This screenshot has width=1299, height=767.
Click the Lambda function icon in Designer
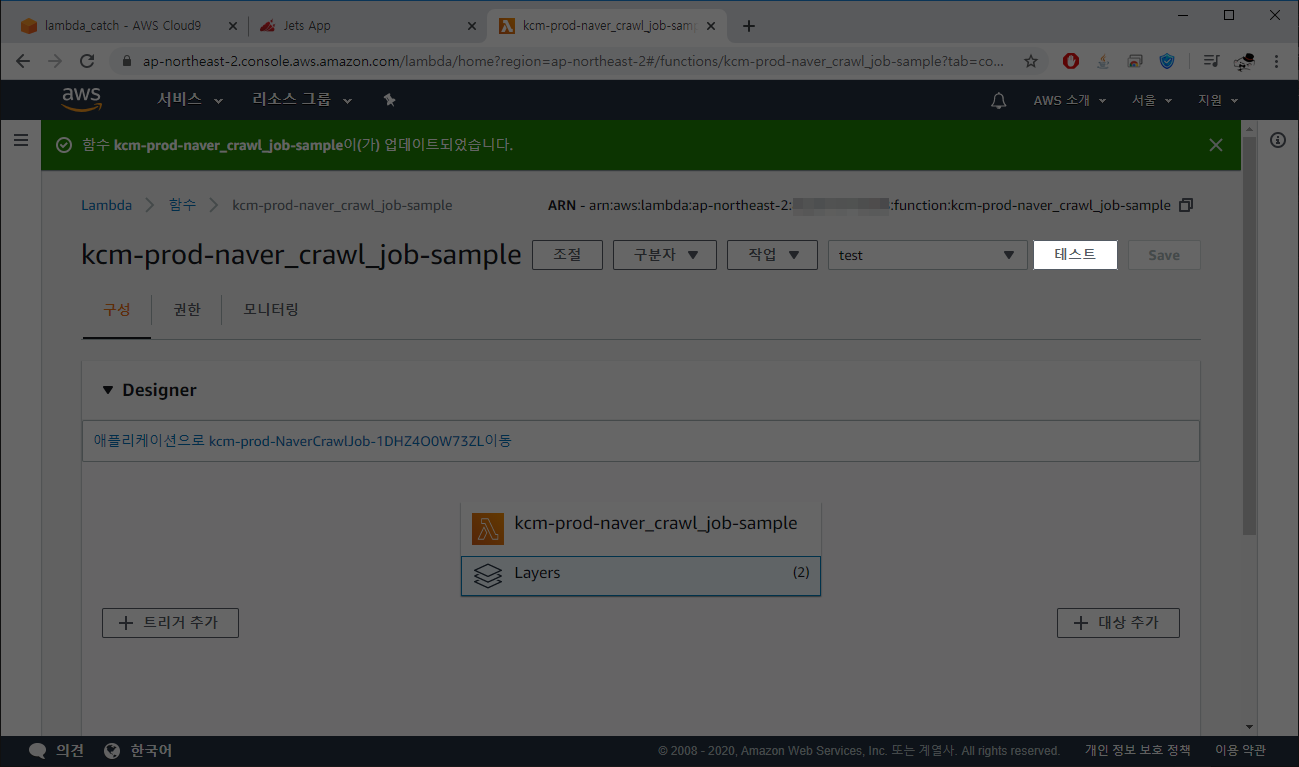[x=488, y=529]
